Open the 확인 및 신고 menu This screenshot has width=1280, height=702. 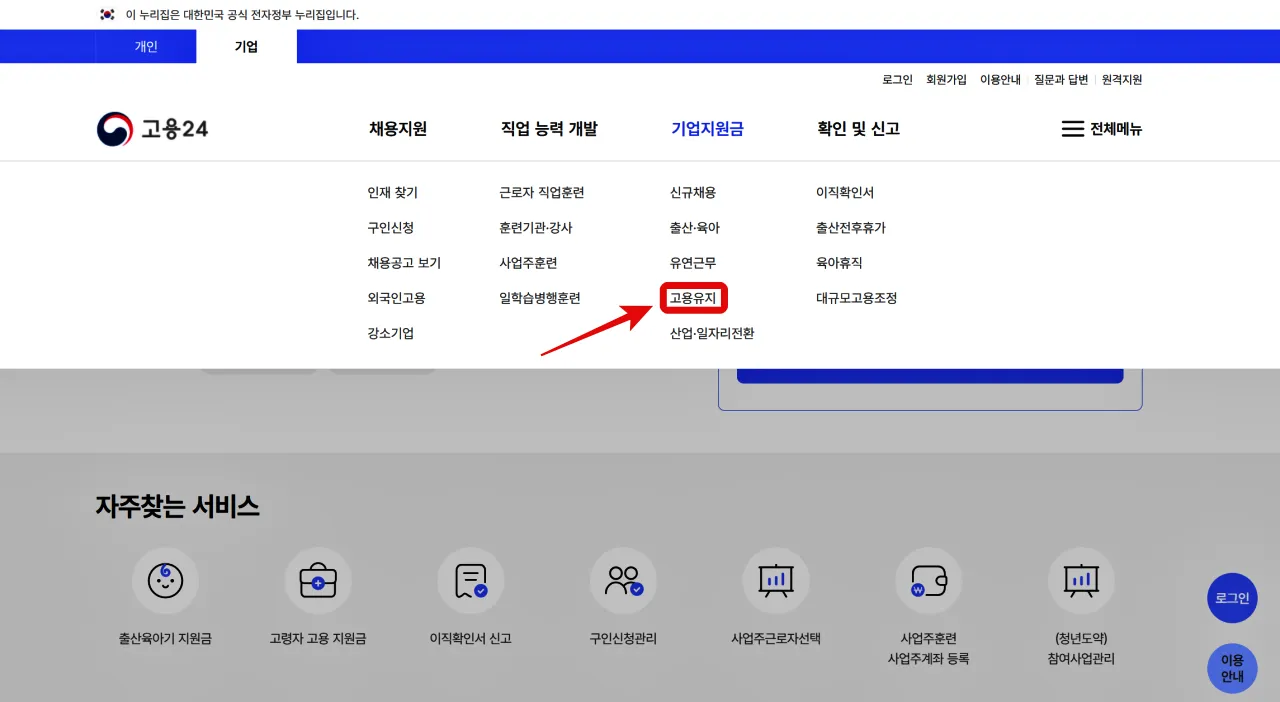point(858,128)
